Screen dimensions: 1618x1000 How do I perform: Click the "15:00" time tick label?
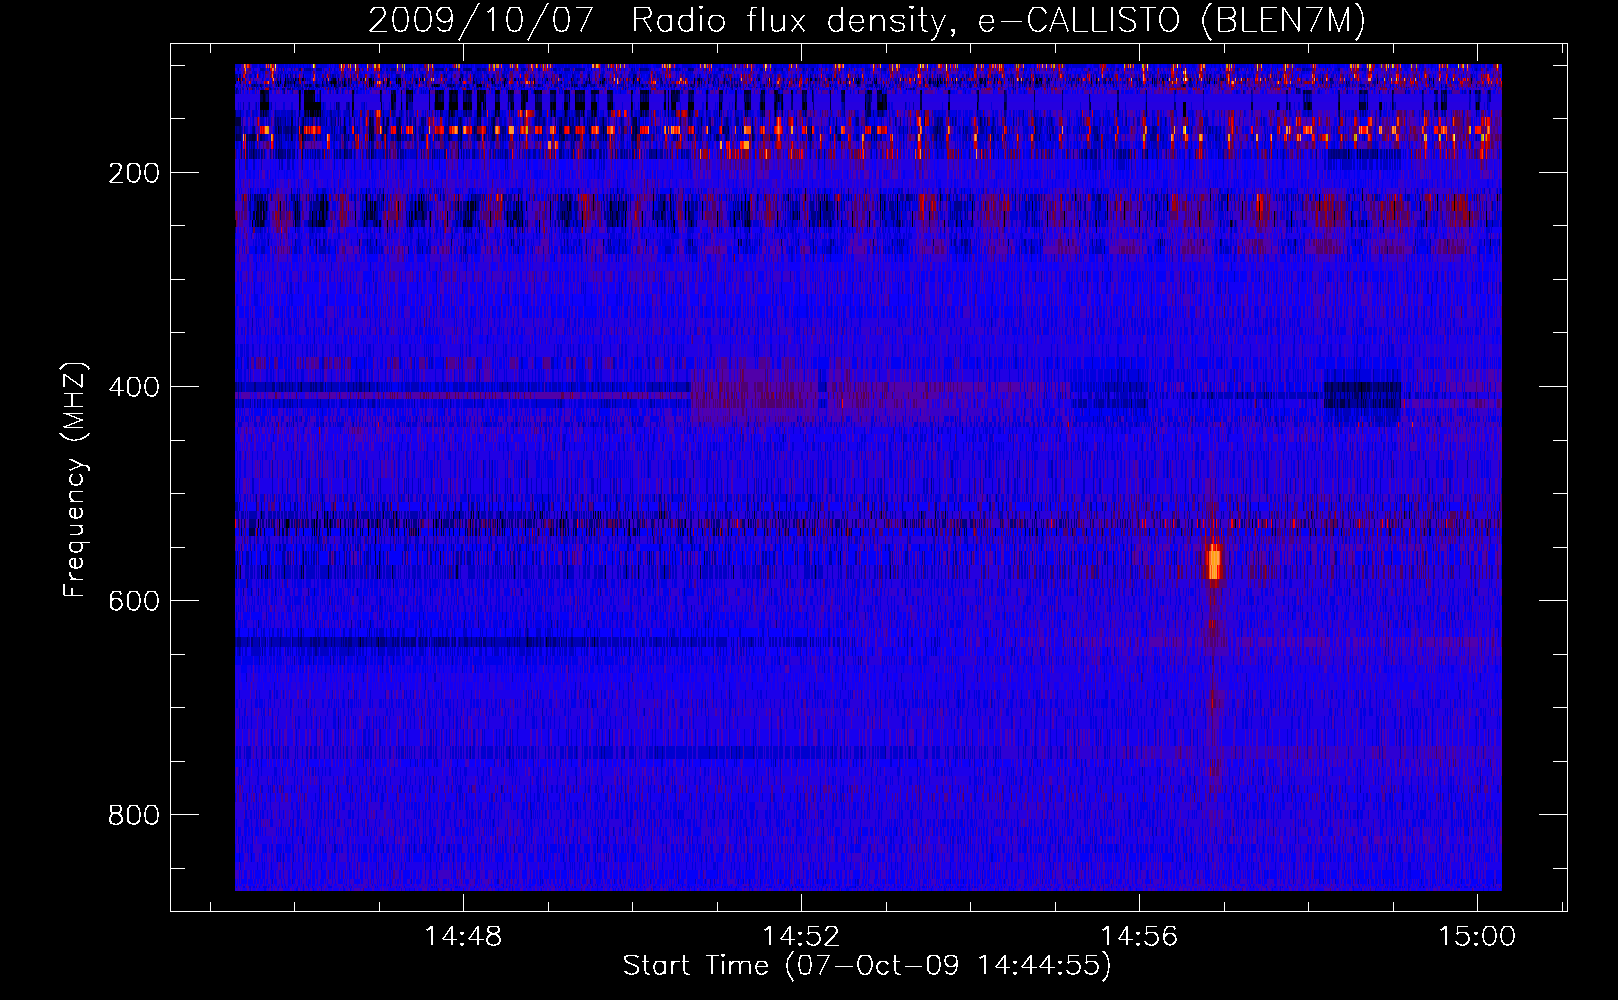click(x=1477, y=937)
